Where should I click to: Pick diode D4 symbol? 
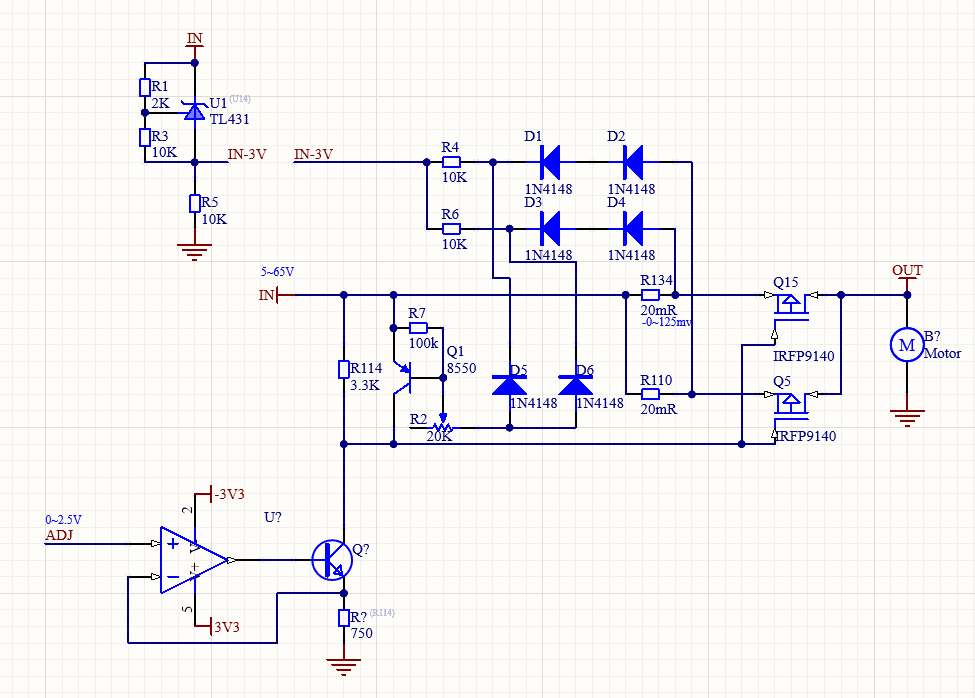633,229
